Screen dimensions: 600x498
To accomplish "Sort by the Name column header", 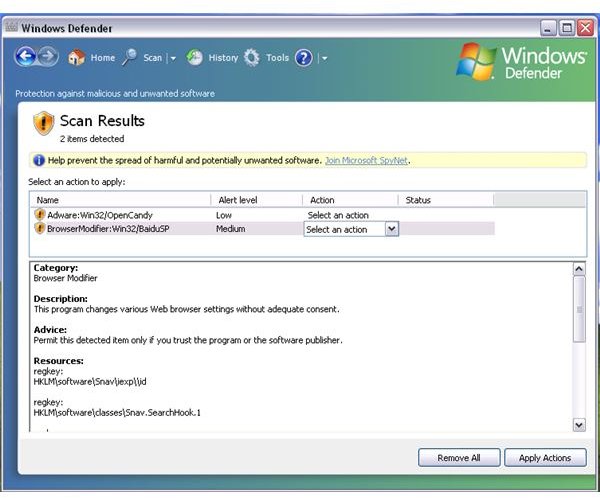I will coord(120,200).
